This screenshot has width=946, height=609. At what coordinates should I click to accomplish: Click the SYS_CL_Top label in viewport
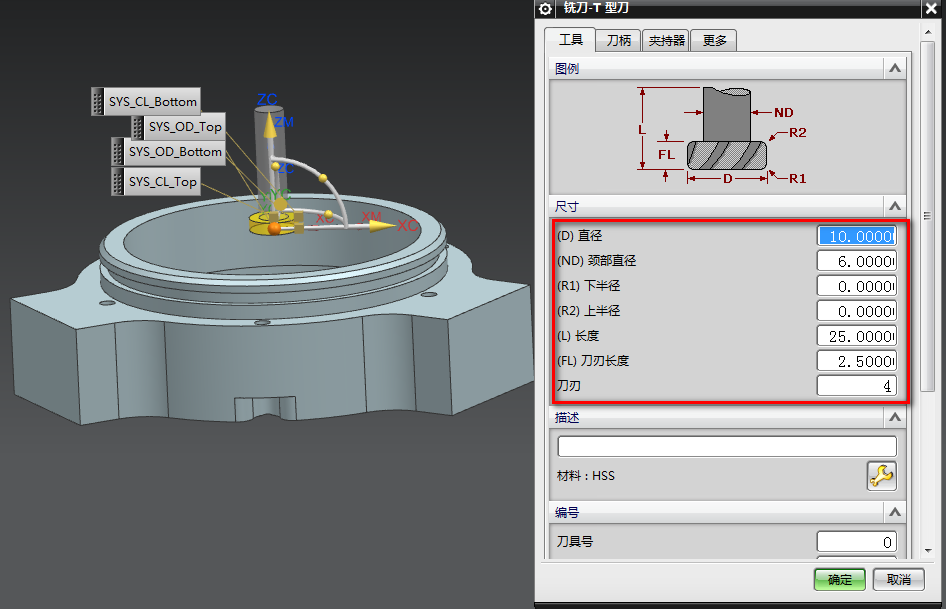click(161, 182)
